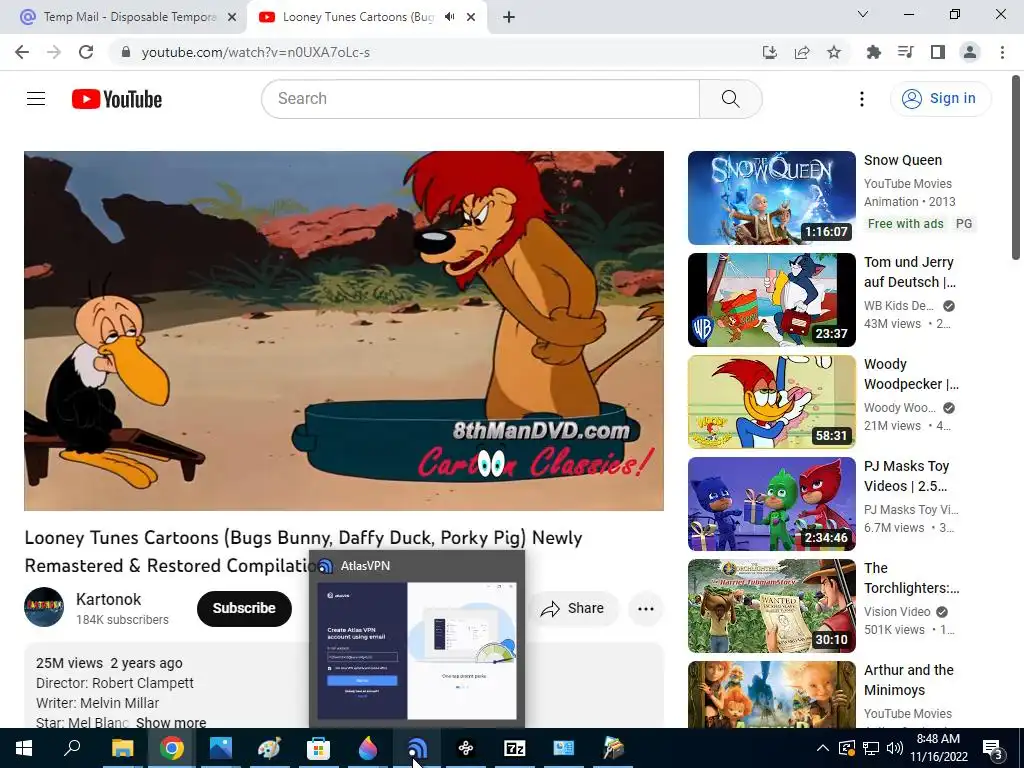Screen dimensions: 1024x768
Task: Click the taskbar clock showing 8:48 AM
Action: [938, 748]
